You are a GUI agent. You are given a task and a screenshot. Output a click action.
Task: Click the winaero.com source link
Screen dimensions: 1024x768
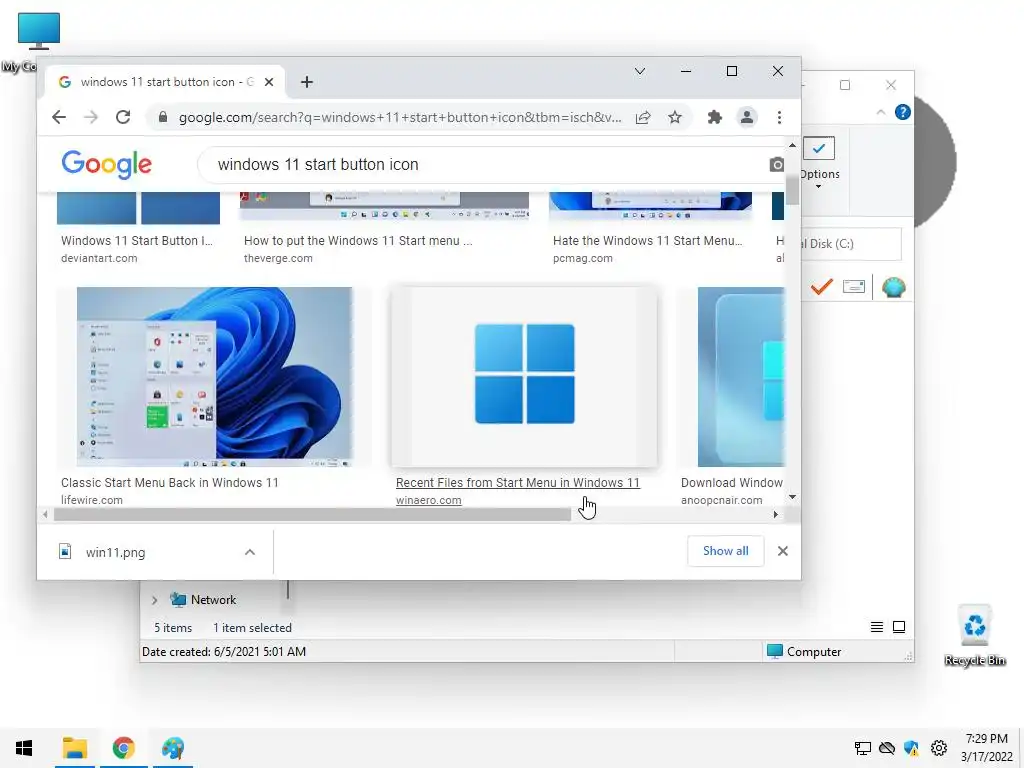[x=428, y=500]
